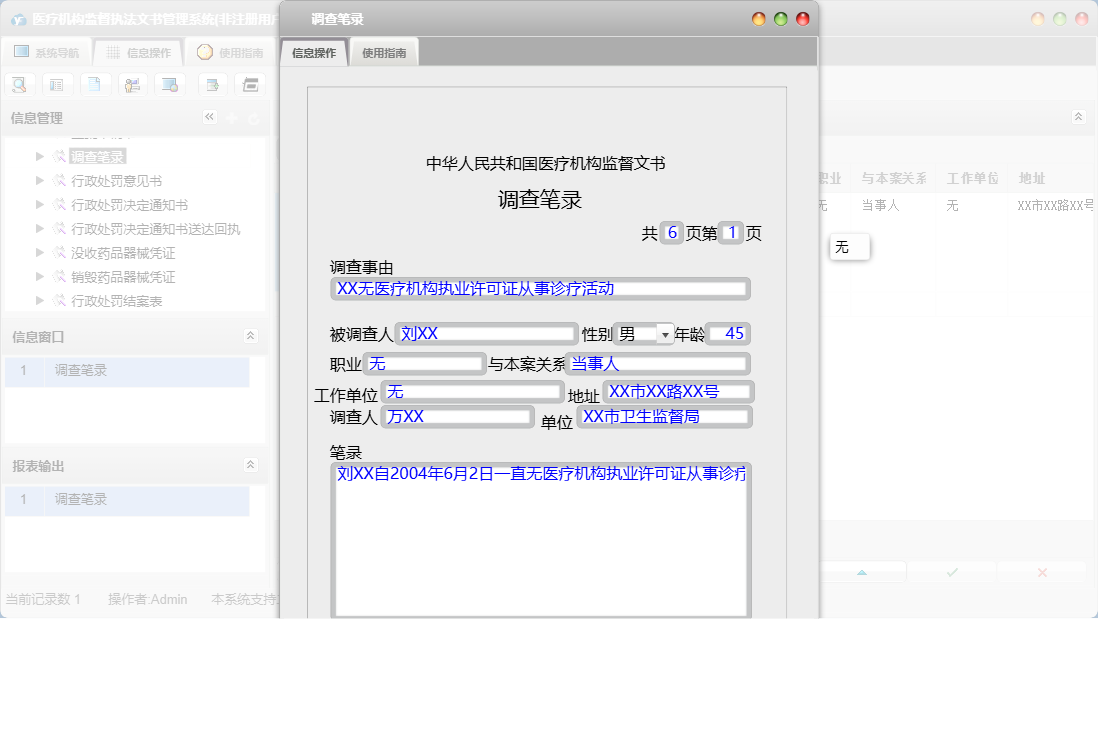Collapse the 信息窗口 panel
1098x735 pixels.
[250, 335]
